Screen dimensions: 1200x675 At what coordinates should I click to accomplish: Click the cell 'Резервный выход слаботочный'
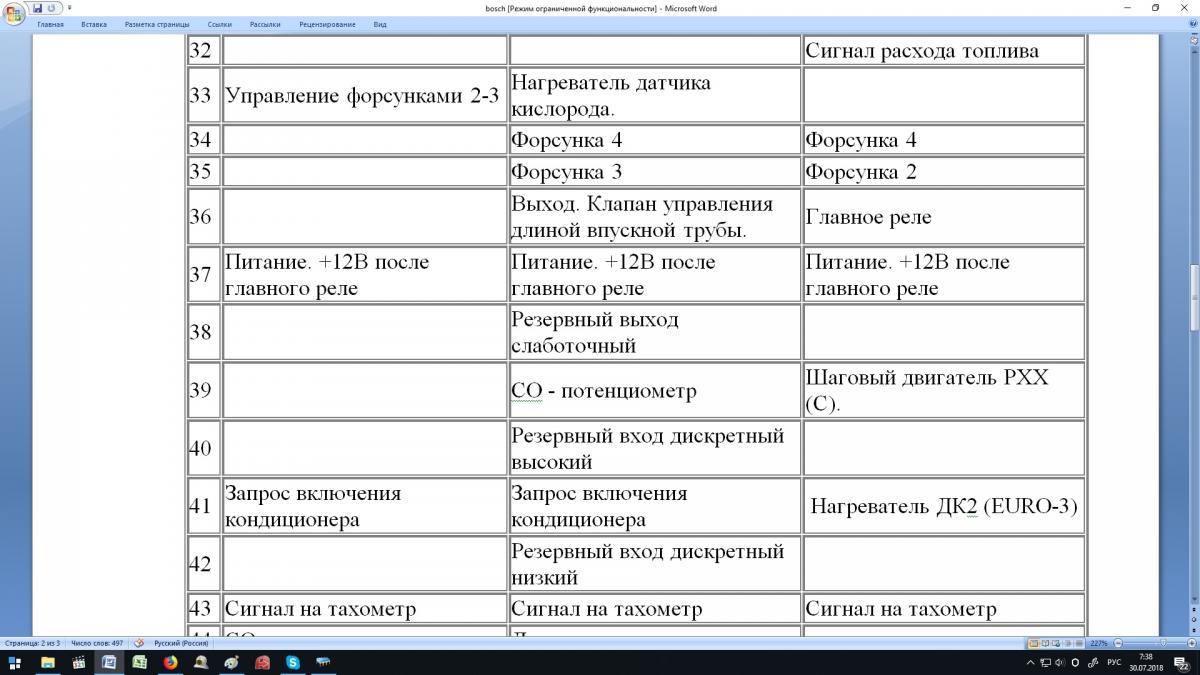tap(655, 332)
